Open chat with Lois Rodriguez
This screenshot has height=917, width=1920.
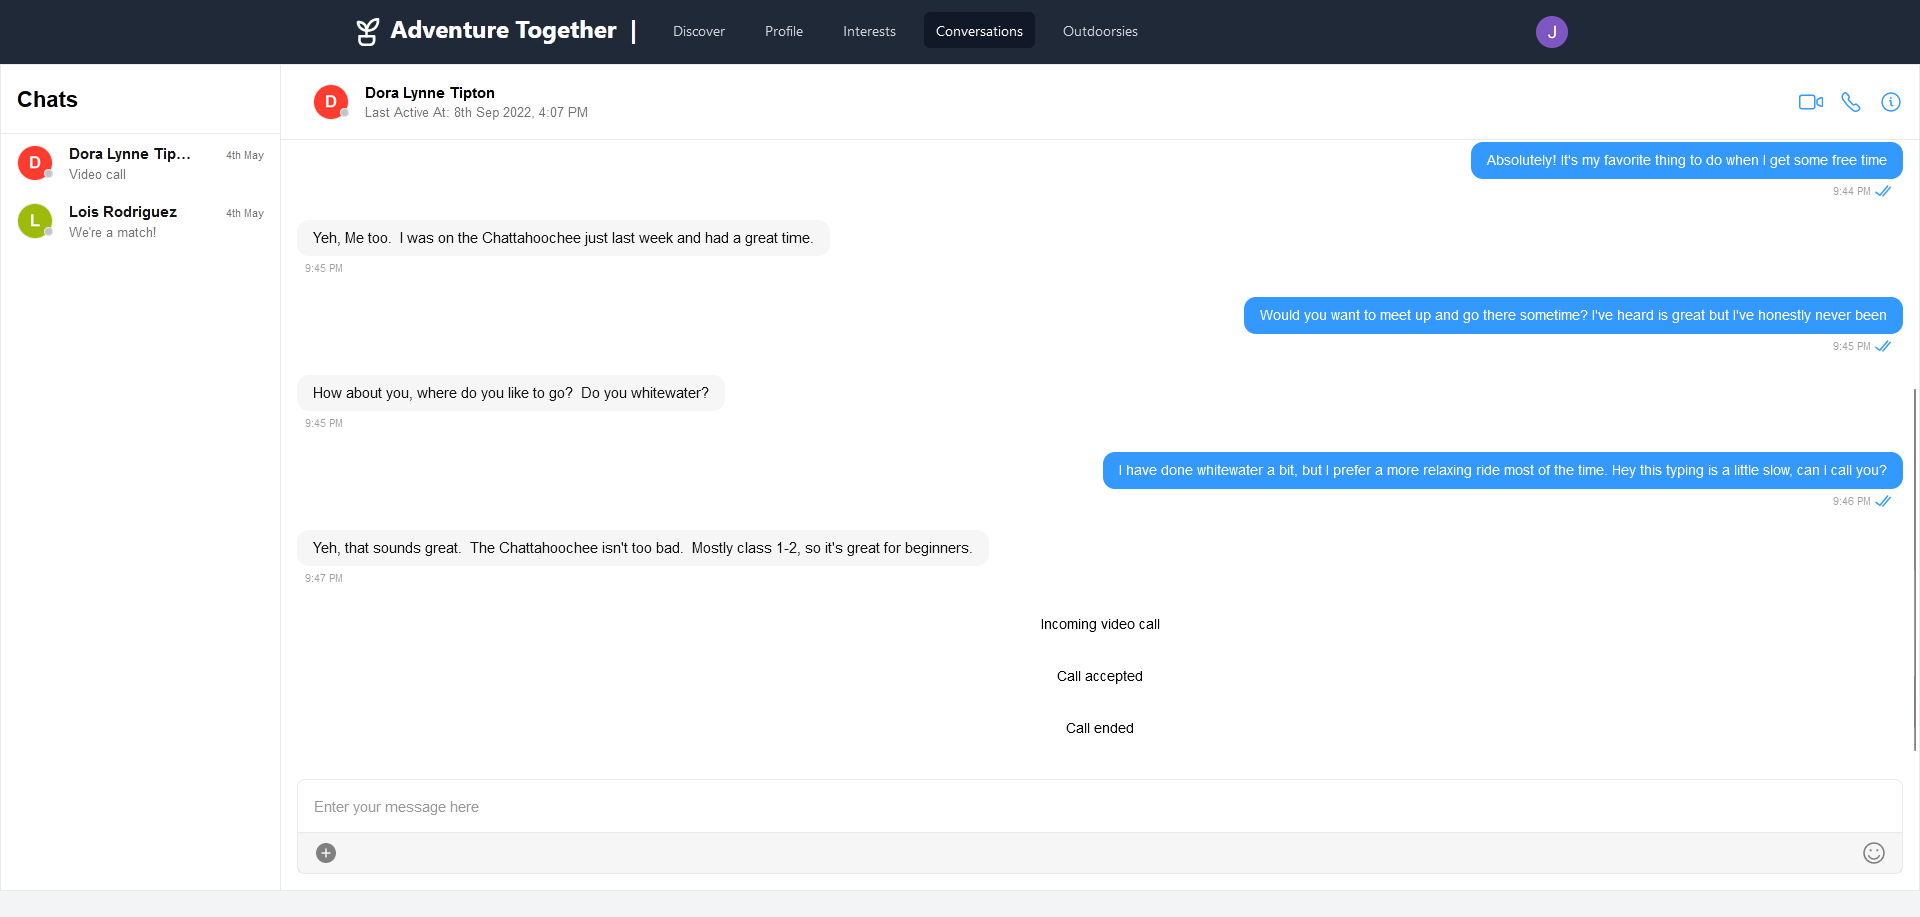coord(141,221)
